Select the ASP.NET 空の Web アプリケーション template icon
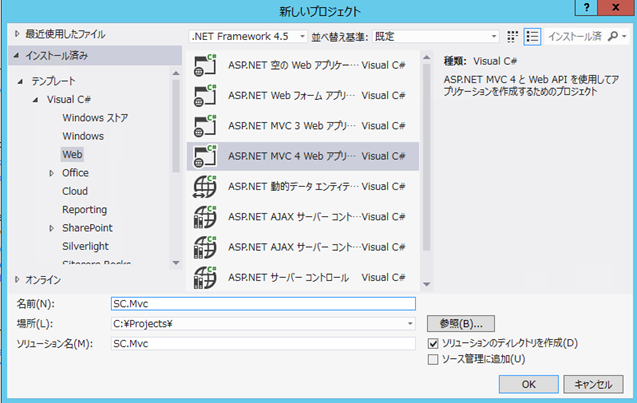The height and width of the screenshot is (403, 637). point(205,65)
